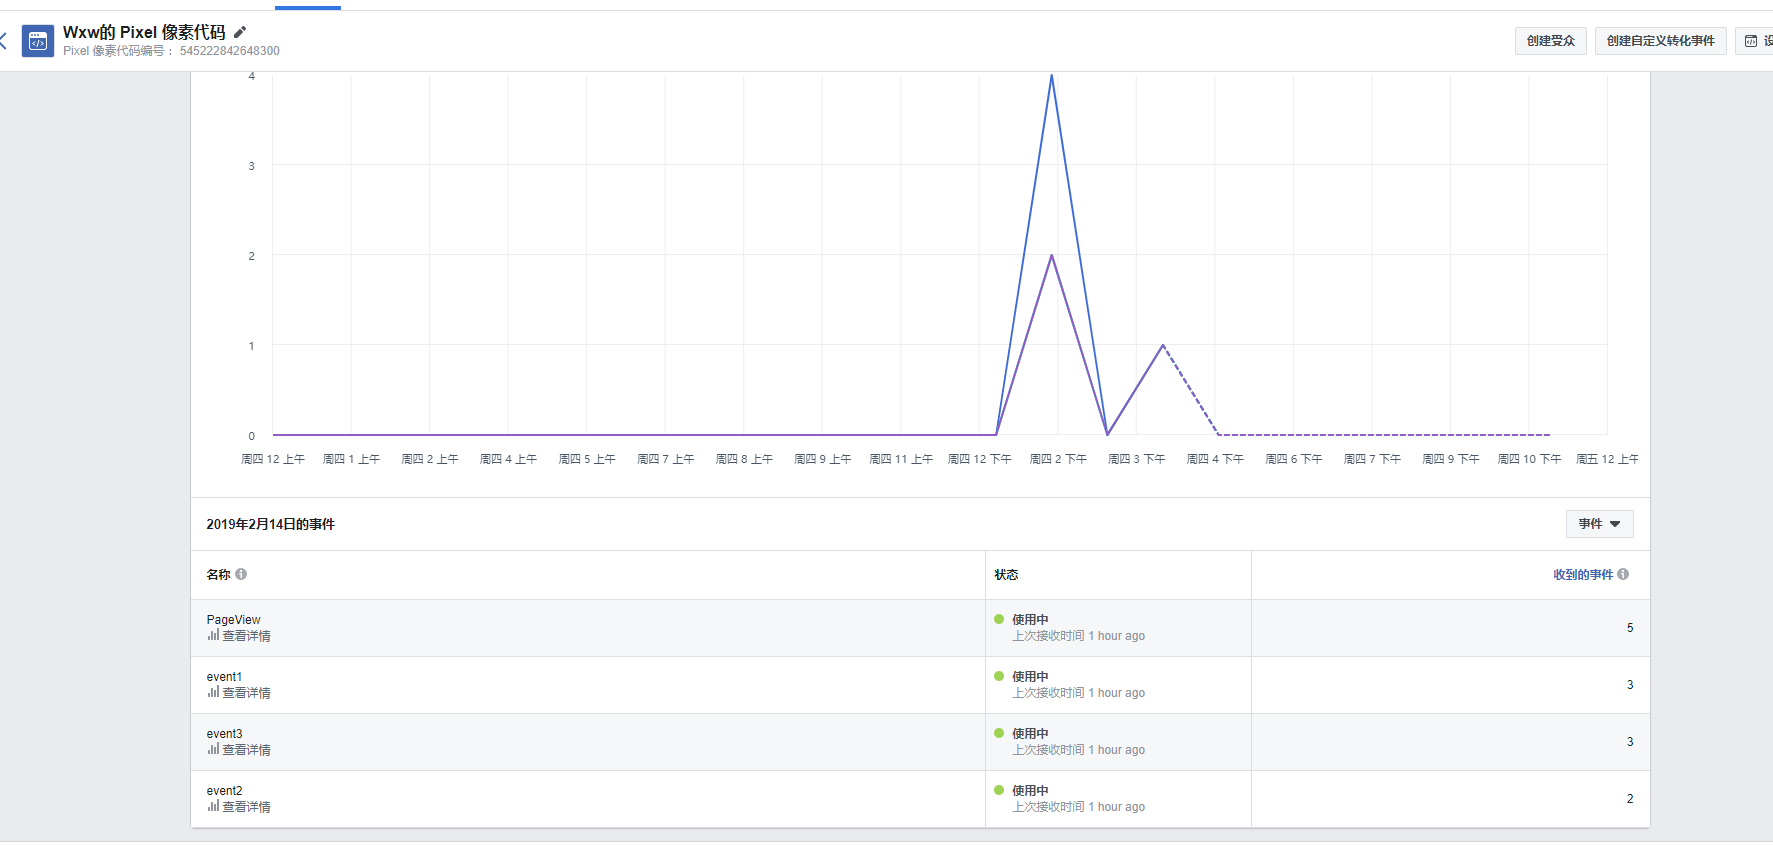This screenshot has height=846, width=1773.
Task: Click the bar chart icon under PageView
Action: click(213, 635)
